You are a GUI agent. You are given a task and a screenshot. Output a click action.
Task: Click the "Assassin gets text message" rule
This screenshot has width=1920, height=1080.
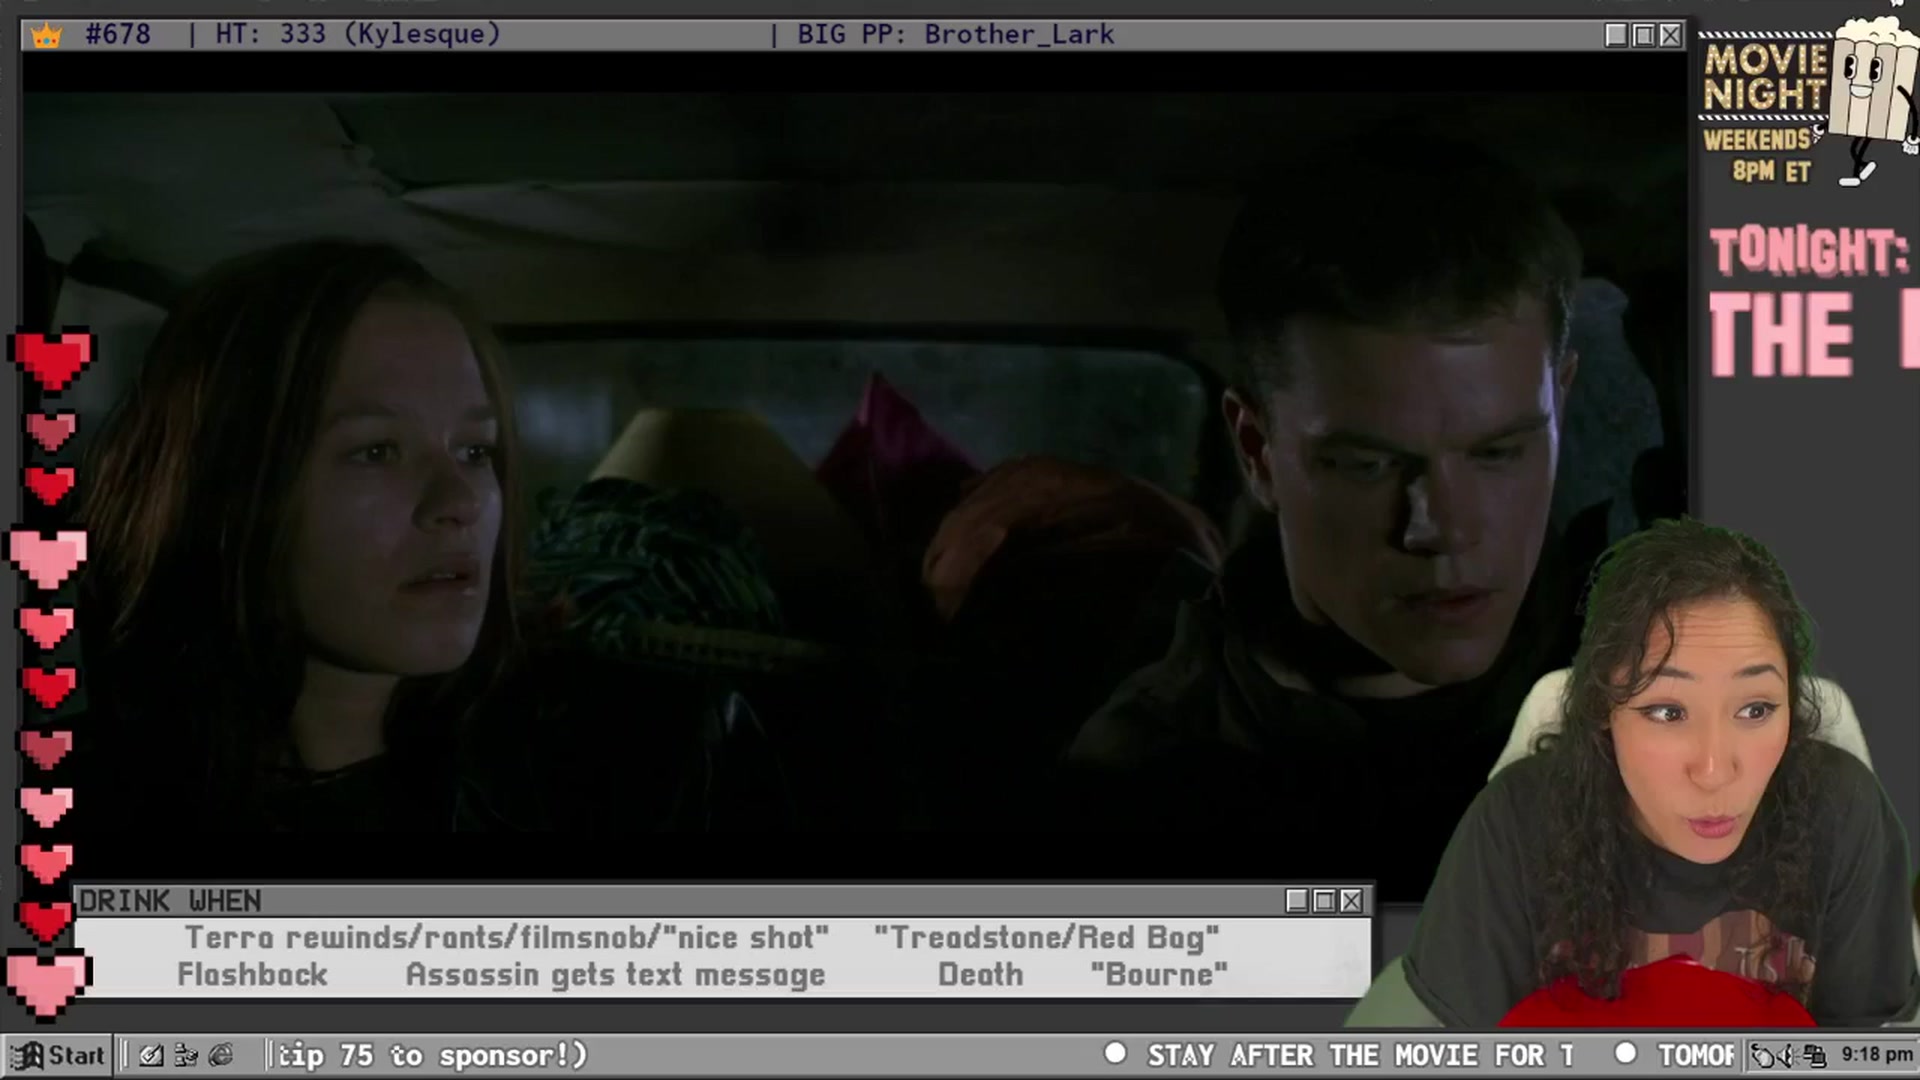click(x=615, y=975)
